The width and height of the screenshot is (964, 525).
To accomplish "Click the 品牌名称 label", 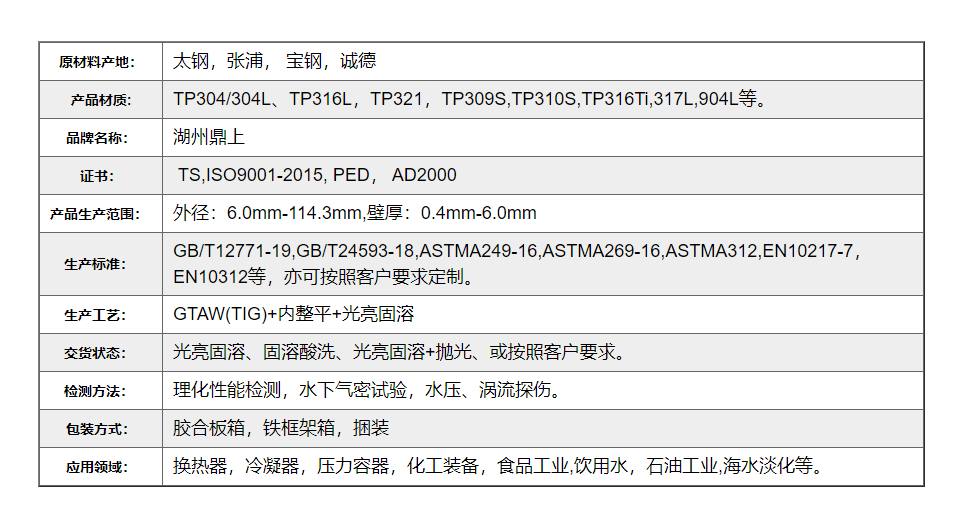I will [100, 138].
